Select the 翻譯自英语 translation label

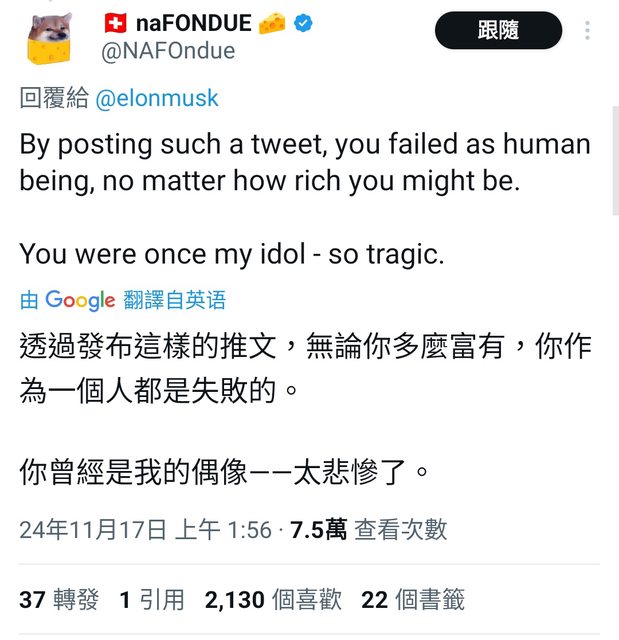[x=175, y=300]
